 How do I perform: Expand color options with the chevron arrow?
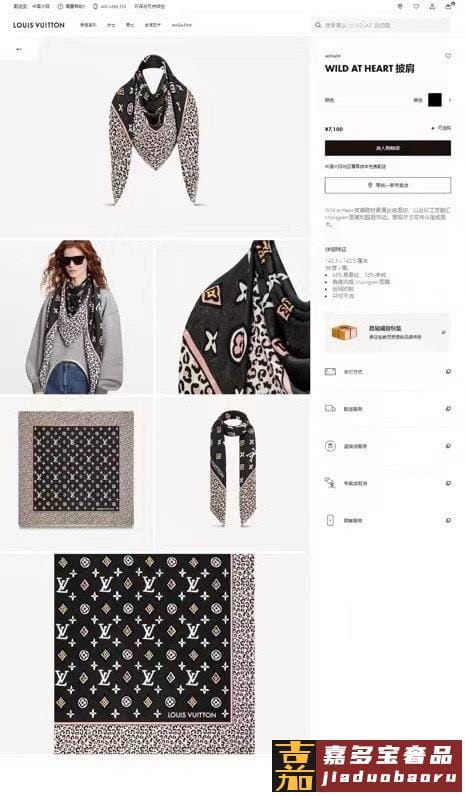pyautogui.click(x=450, y=100)
